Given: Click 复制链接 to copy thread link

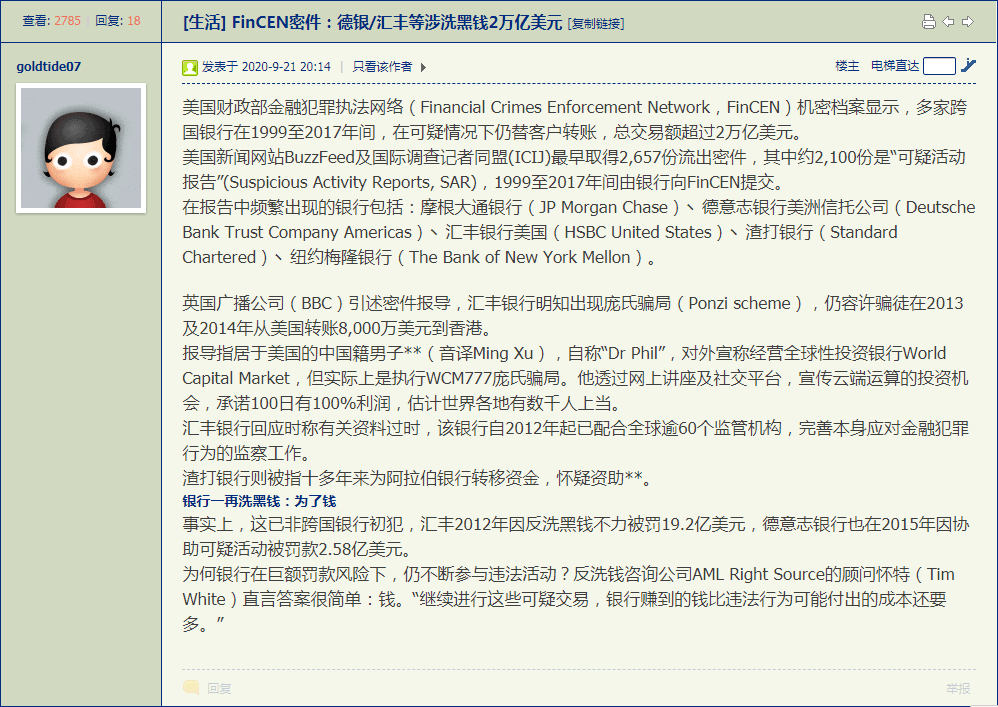Looking at the screenshot, I should click(596, 24).
